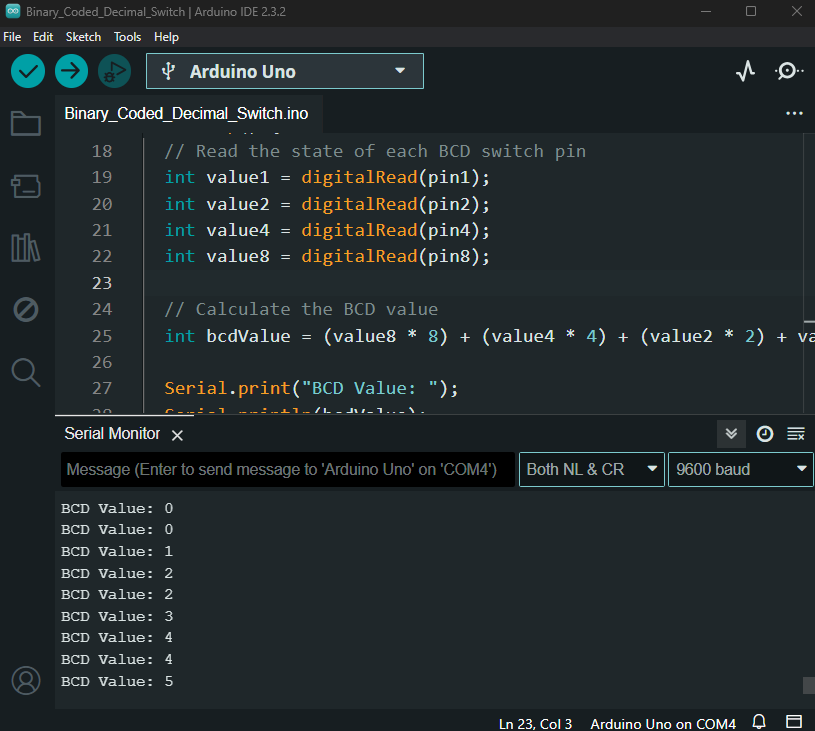Click the serial message input field
This screenshot has width=815, height=731.
[x=287, y=469]
